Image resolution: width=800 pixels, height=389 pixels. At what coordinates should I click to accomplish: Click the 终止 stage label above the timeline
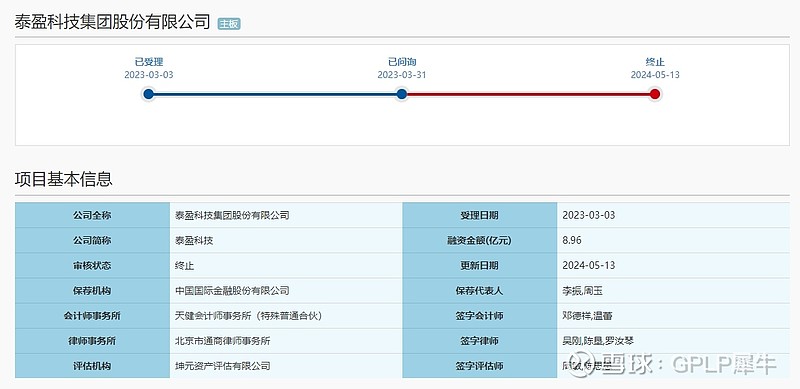click(655, 62)
